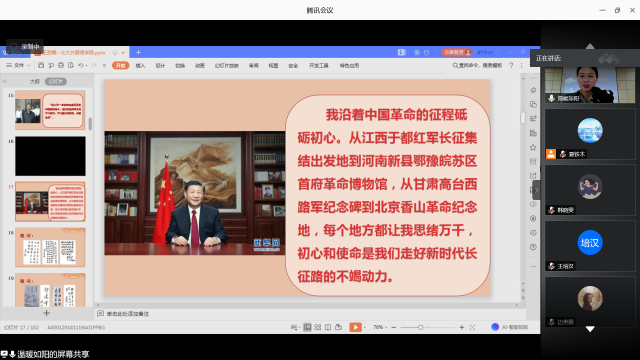640x360 pixels.
Task: Toggle the 幻灯片 thumbnails pill
Action: click(56, 82)
